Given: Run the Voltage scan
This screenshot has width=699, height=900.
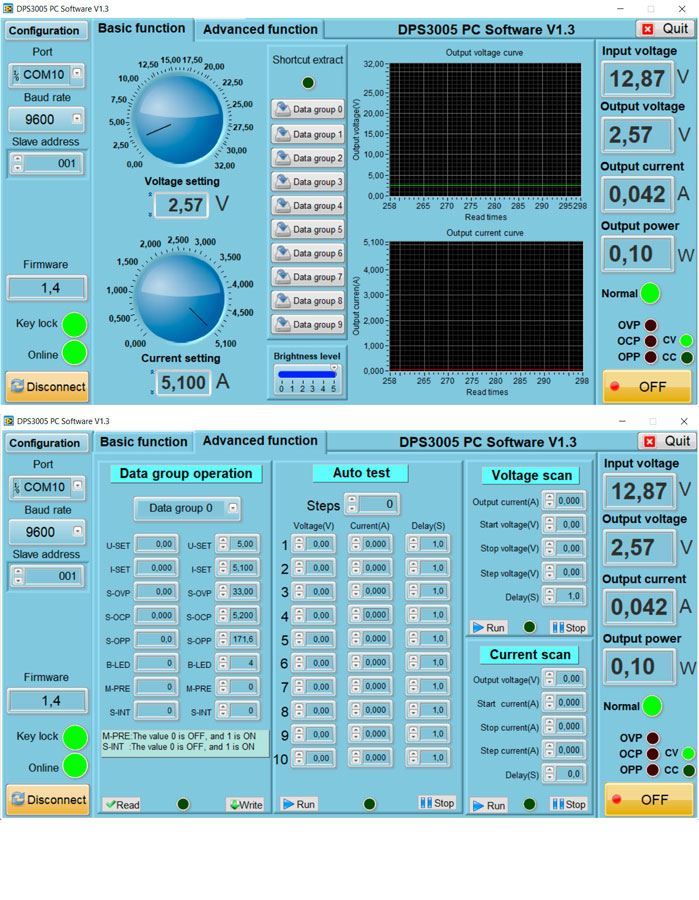Looking at the screenshot, I should pyautogui.click(x=488, y=627).
